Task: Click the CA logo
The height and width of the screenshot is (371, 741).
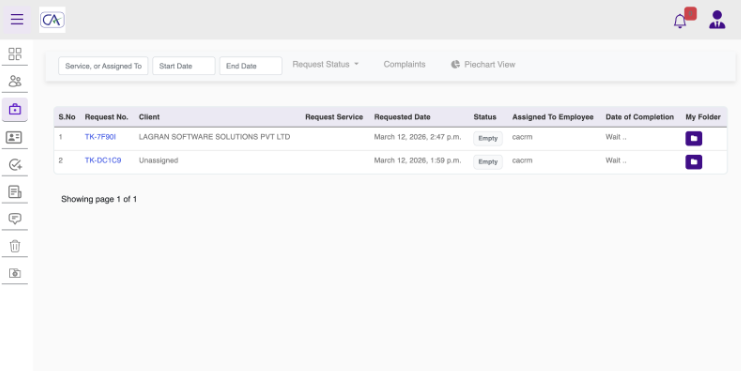Action: pos(52,20)
